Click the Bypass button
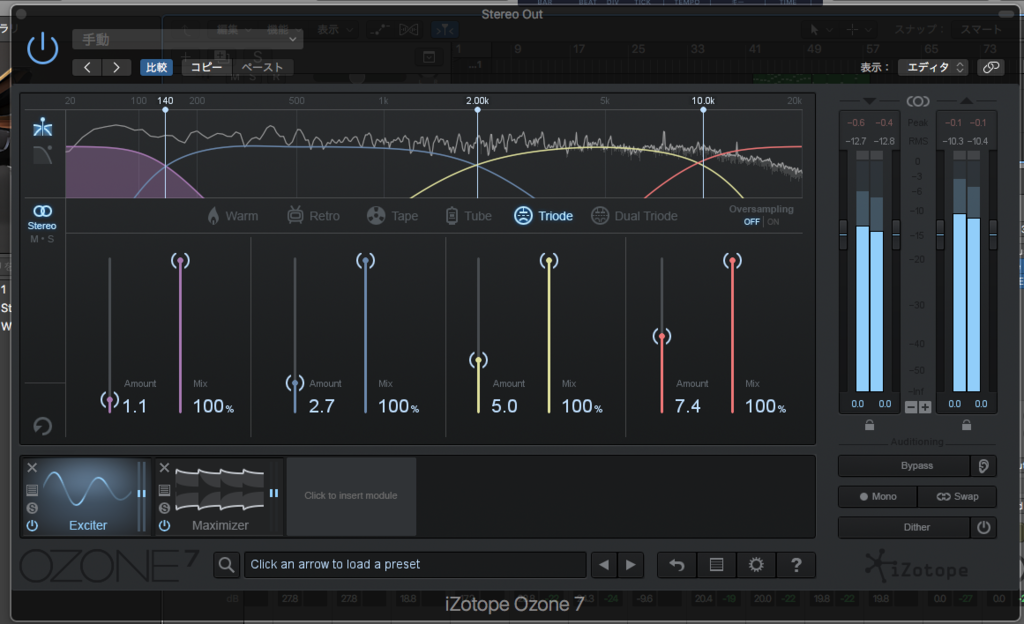The width and height of the screenshot is (1024, 624). pyautogui.click(x=904, y=465)
